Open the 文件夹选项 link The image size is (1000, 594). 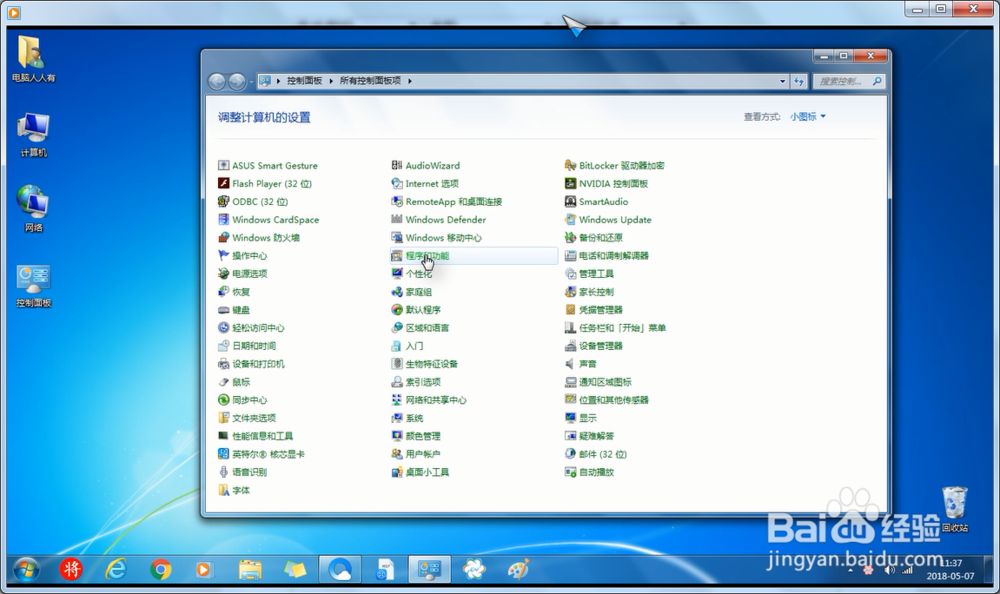(x=254, y=418)
